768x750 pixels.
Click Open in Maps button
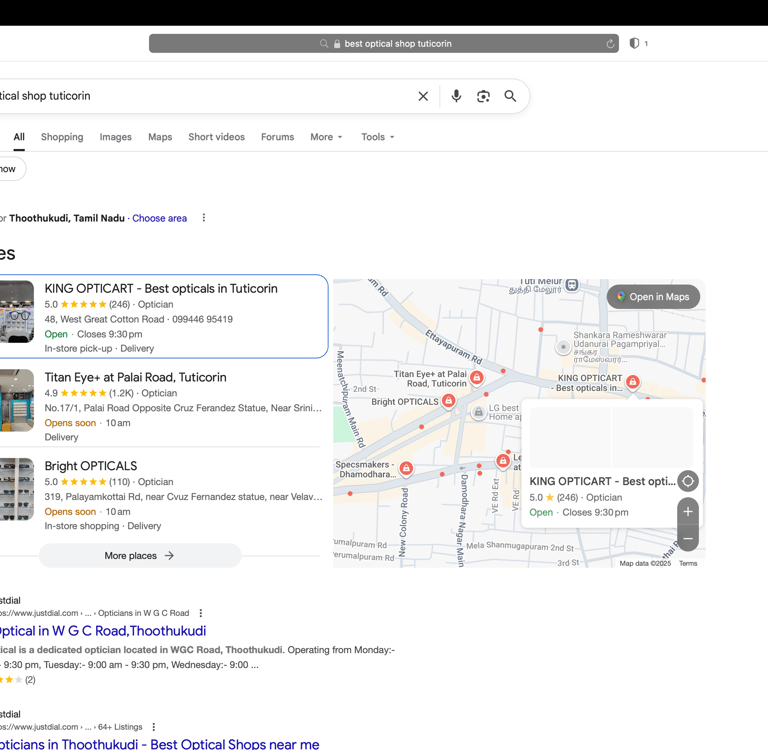pos(653,297)
